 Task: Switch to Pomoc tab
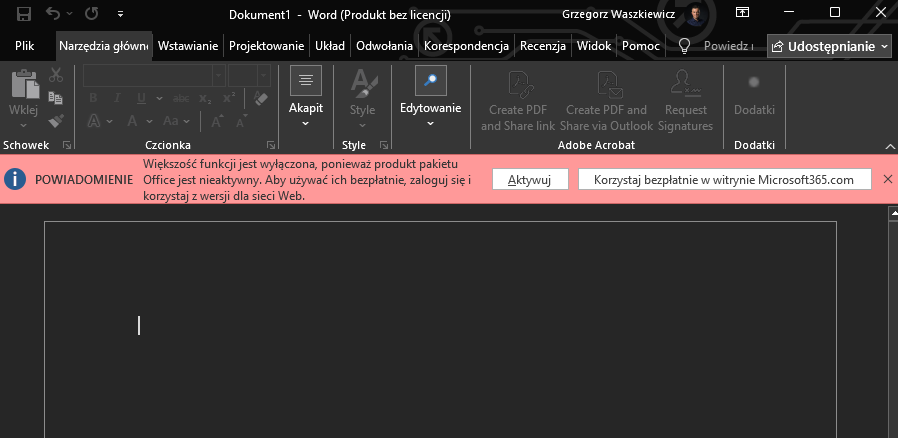coord(641,46)
